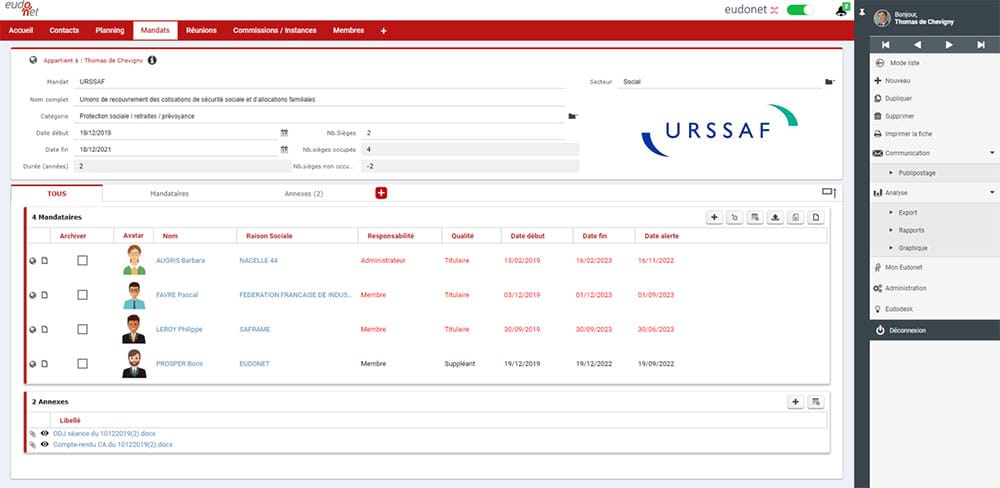Check Archiver for FAVRE Pascal
1000x488 pixels.
coord(82,295)
